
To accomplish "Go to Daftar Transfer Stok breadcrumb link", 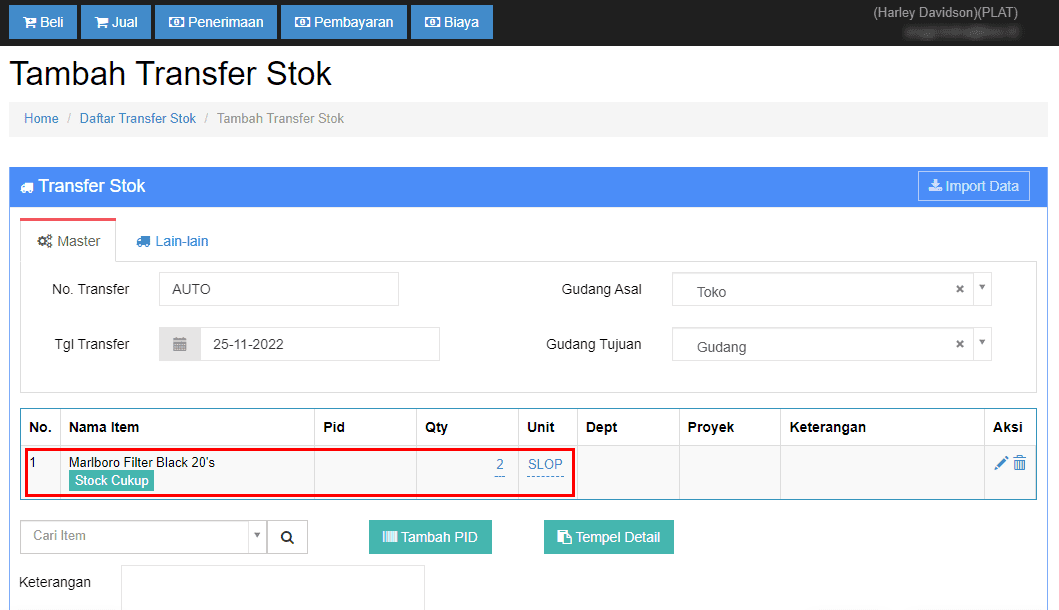I will click(138, 118).
